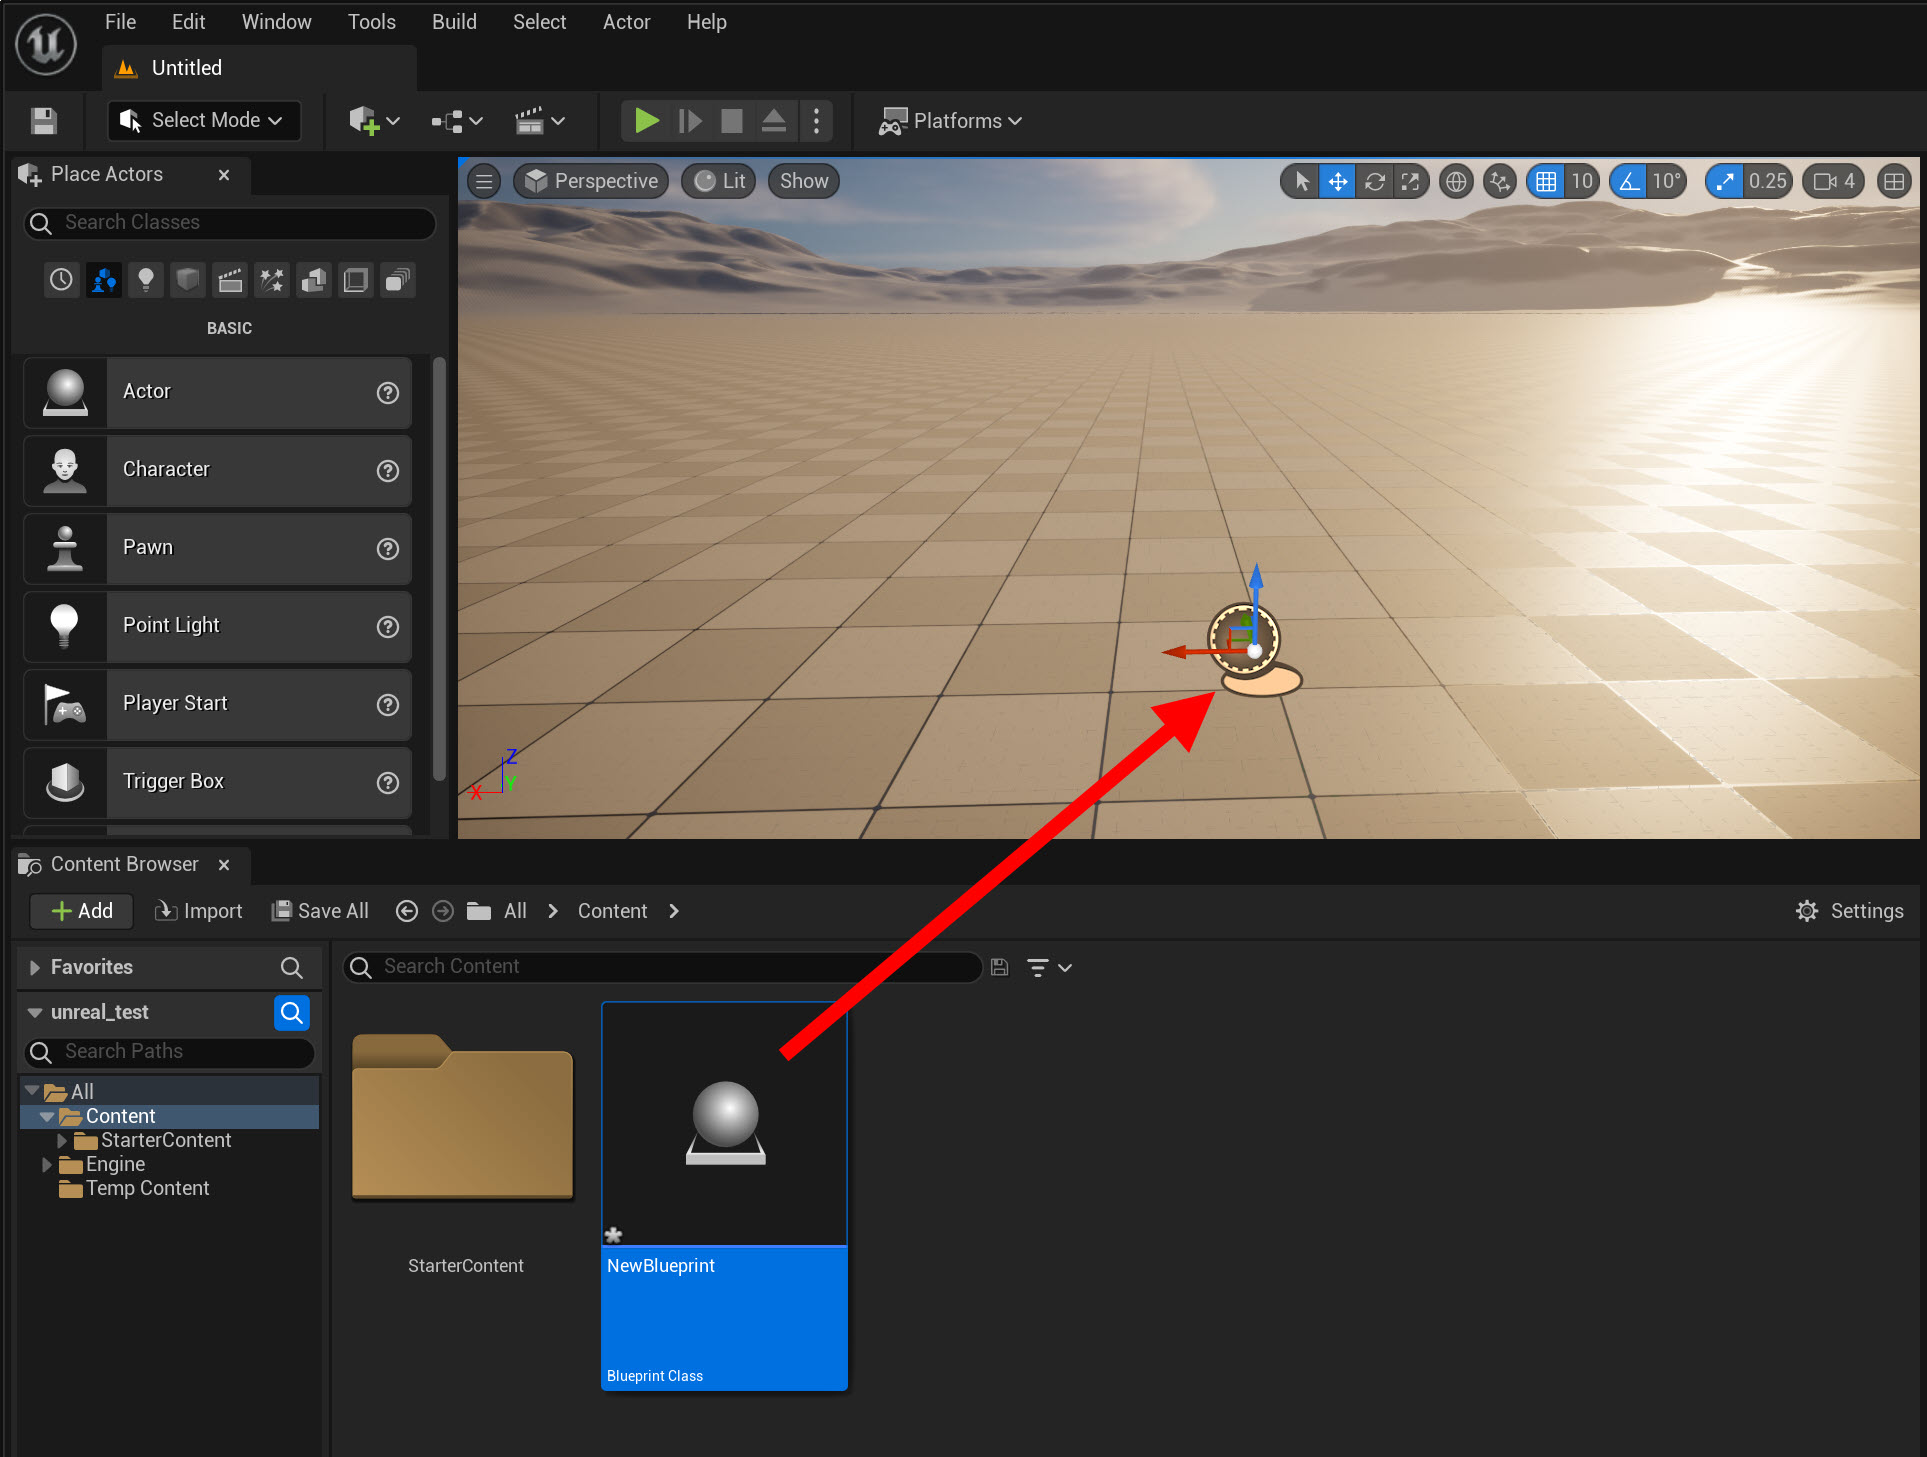Screen dimensions: 1927x1457
Task: Click the Actor help question mark
Action: pos(387,393)
